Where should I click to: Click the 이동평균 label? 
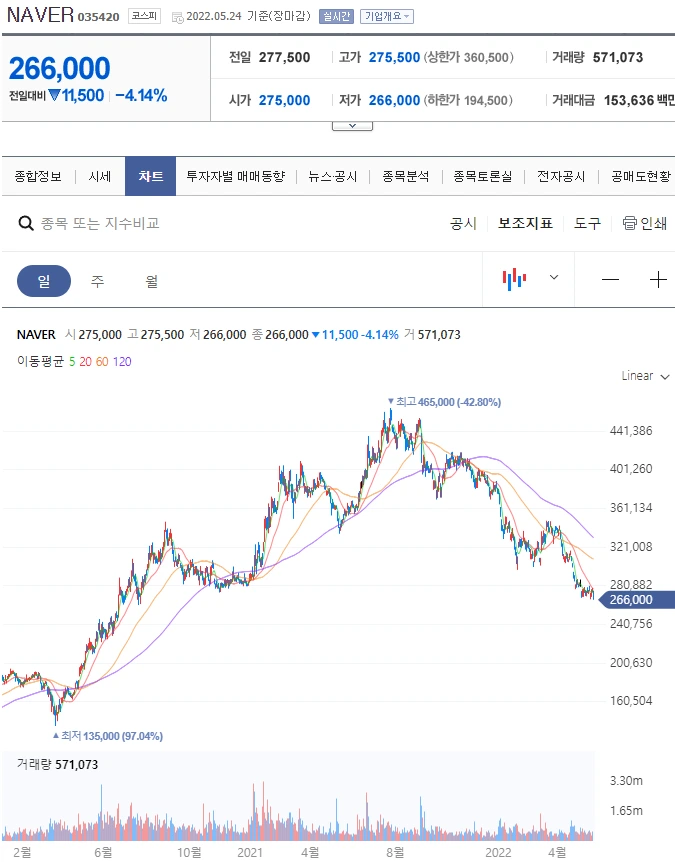[40, 361]
